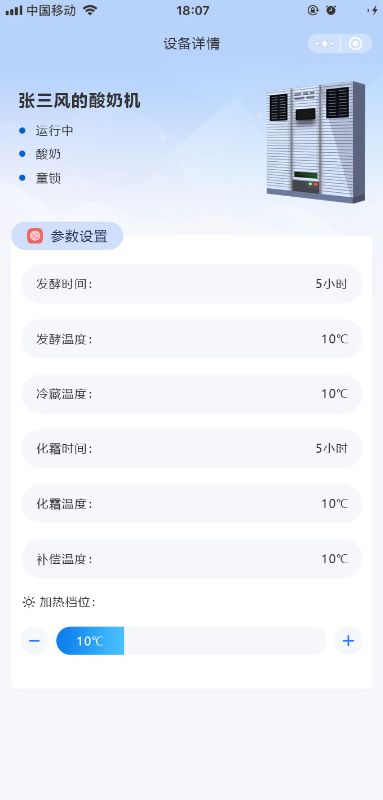Open the 发酵温度 setting row
The image size is (383, 800).
[192, 339]
